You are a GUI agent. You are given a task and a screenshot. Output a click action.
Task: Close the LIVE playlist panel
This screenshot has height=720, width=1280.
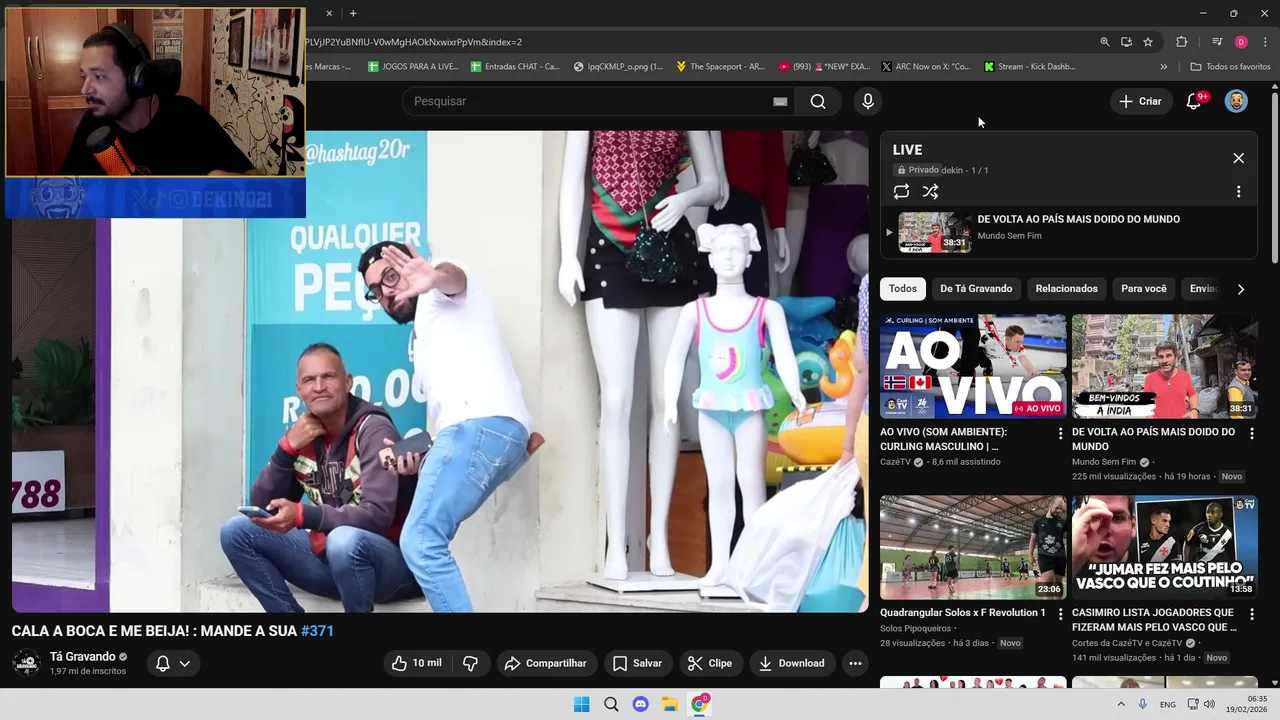pyautogui.click(x=1239, y=158)
